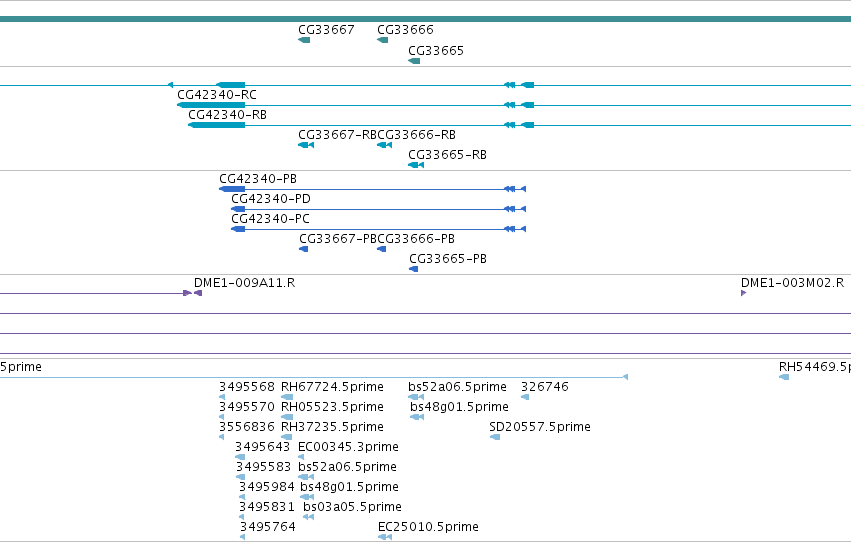Click the RH67724.5prime EST label
851x542 pixels.
tap(332, 387)
